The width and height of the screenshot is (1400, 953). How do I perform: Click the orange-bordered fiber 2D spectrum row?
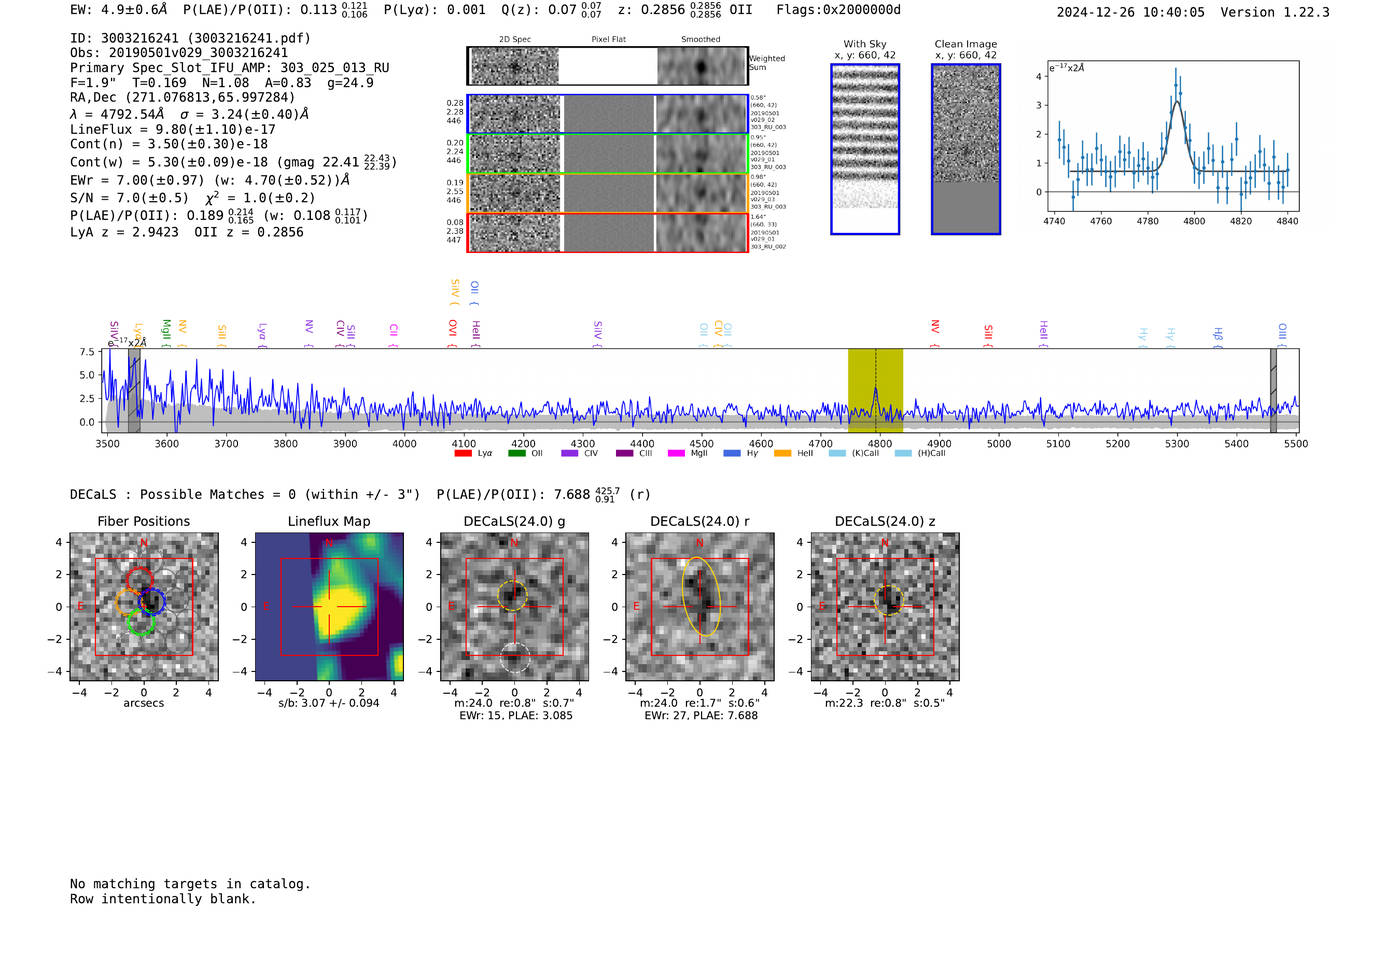tap(607, 193)
